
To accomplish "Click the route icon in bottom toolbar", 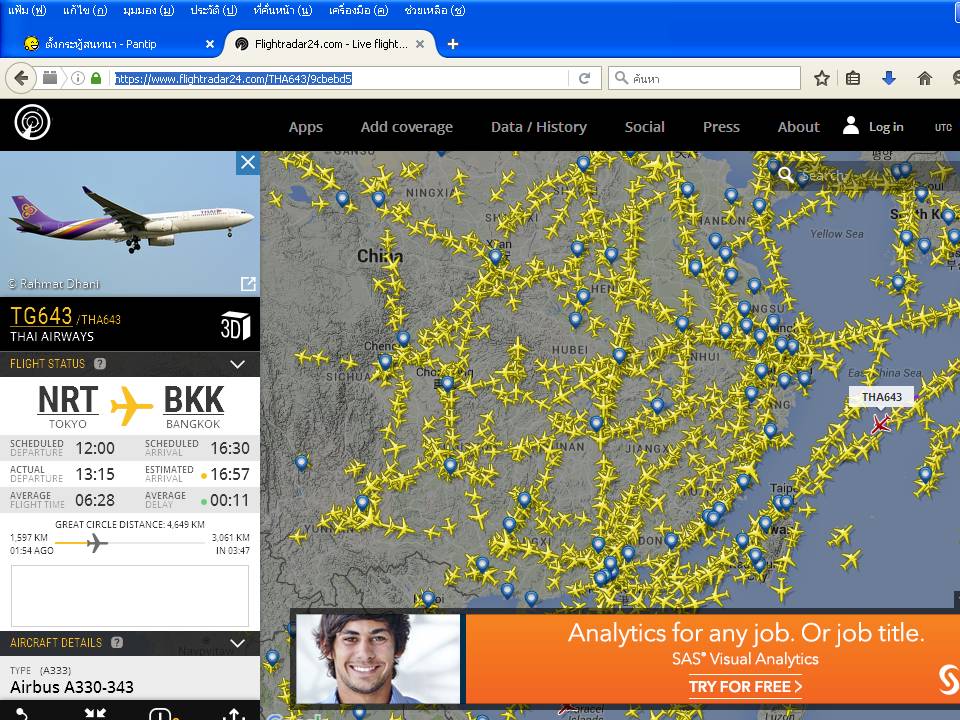I will coord(21,714).
